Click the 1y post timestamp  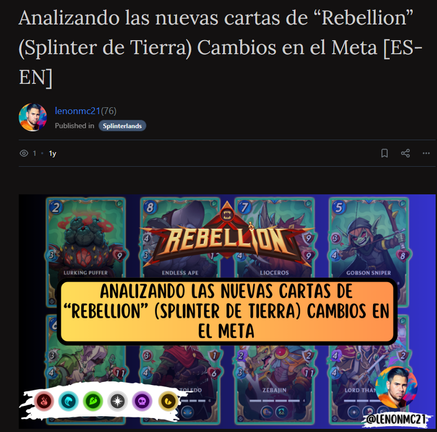coord(53,153)
